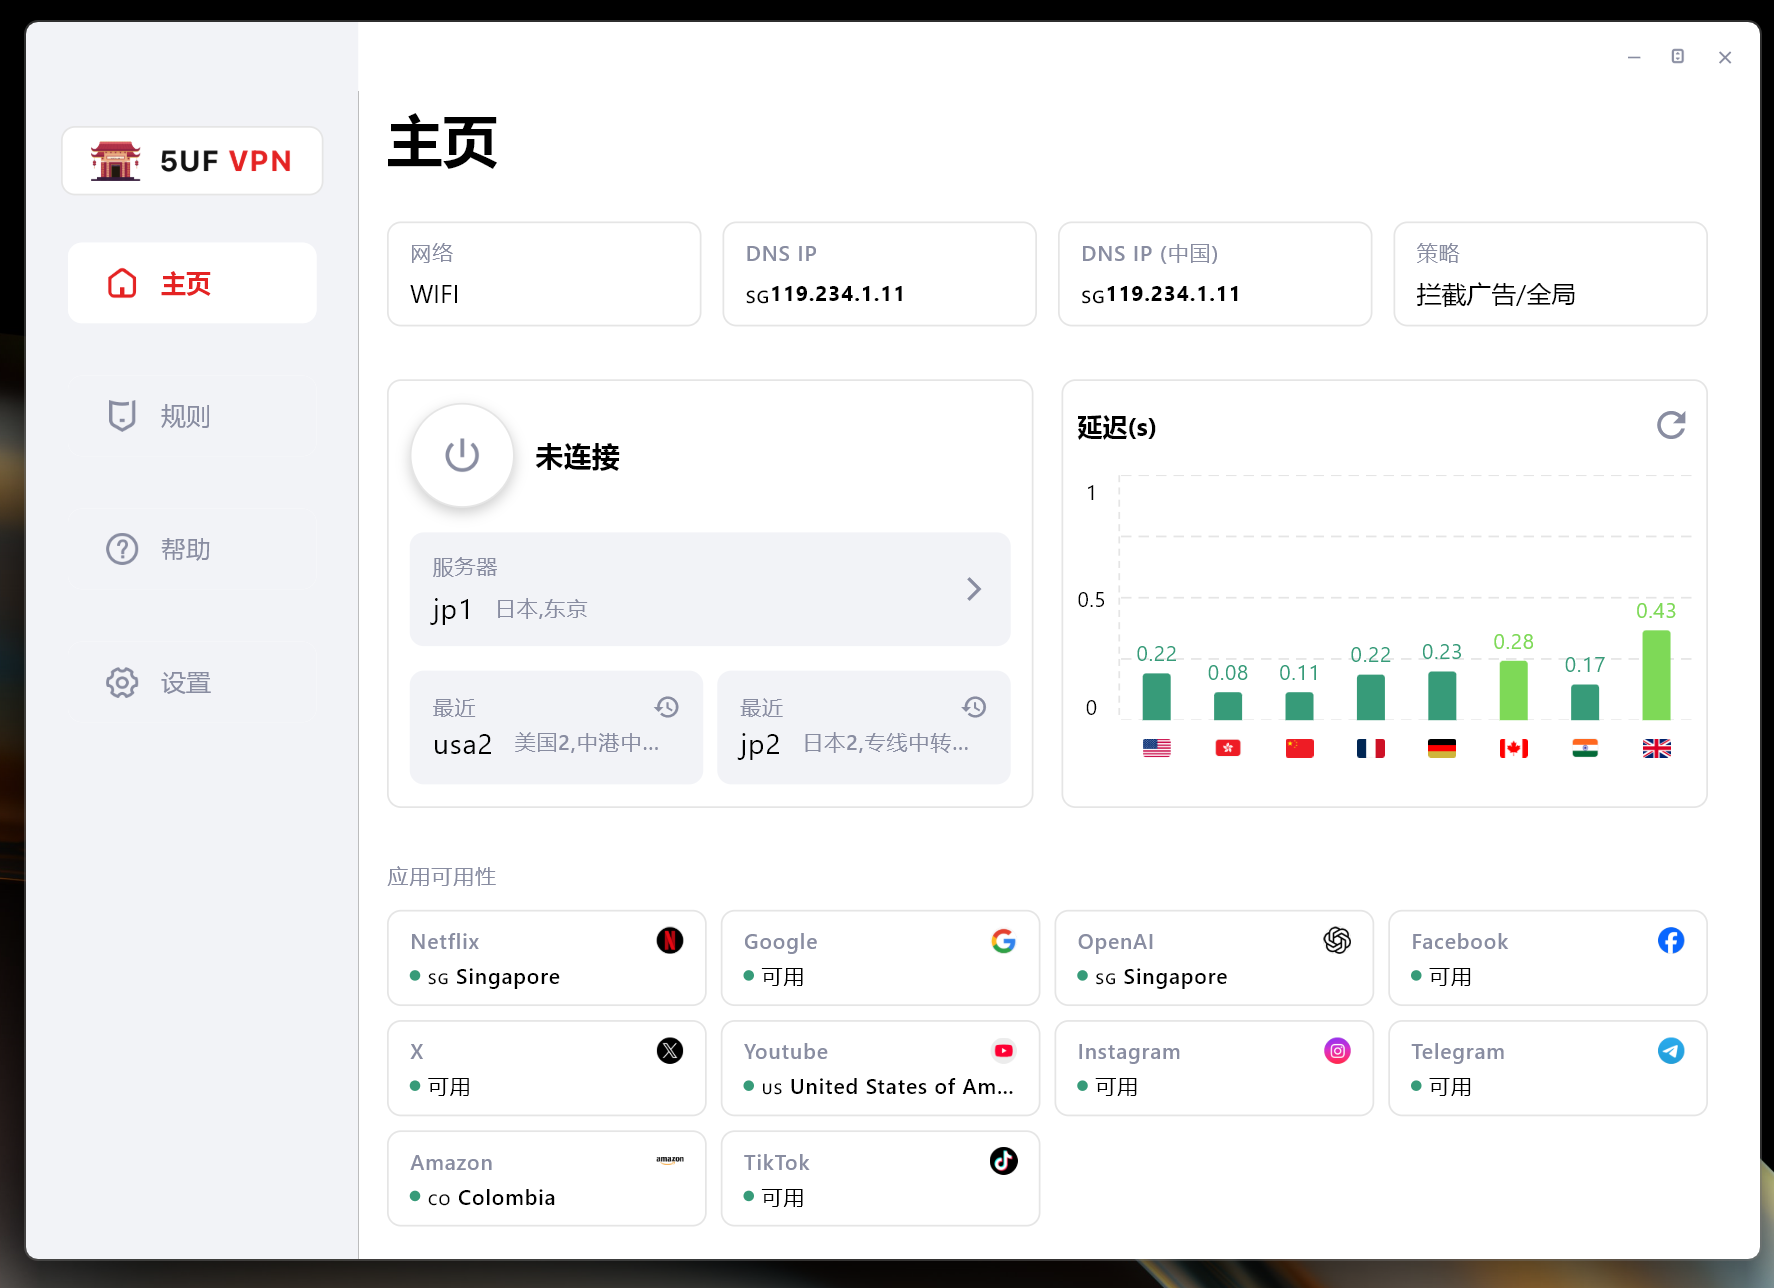This screenshot has height=1288, width=1774.
Task: Click the TikTok icon
Action: click(x=1003, y=1160)
